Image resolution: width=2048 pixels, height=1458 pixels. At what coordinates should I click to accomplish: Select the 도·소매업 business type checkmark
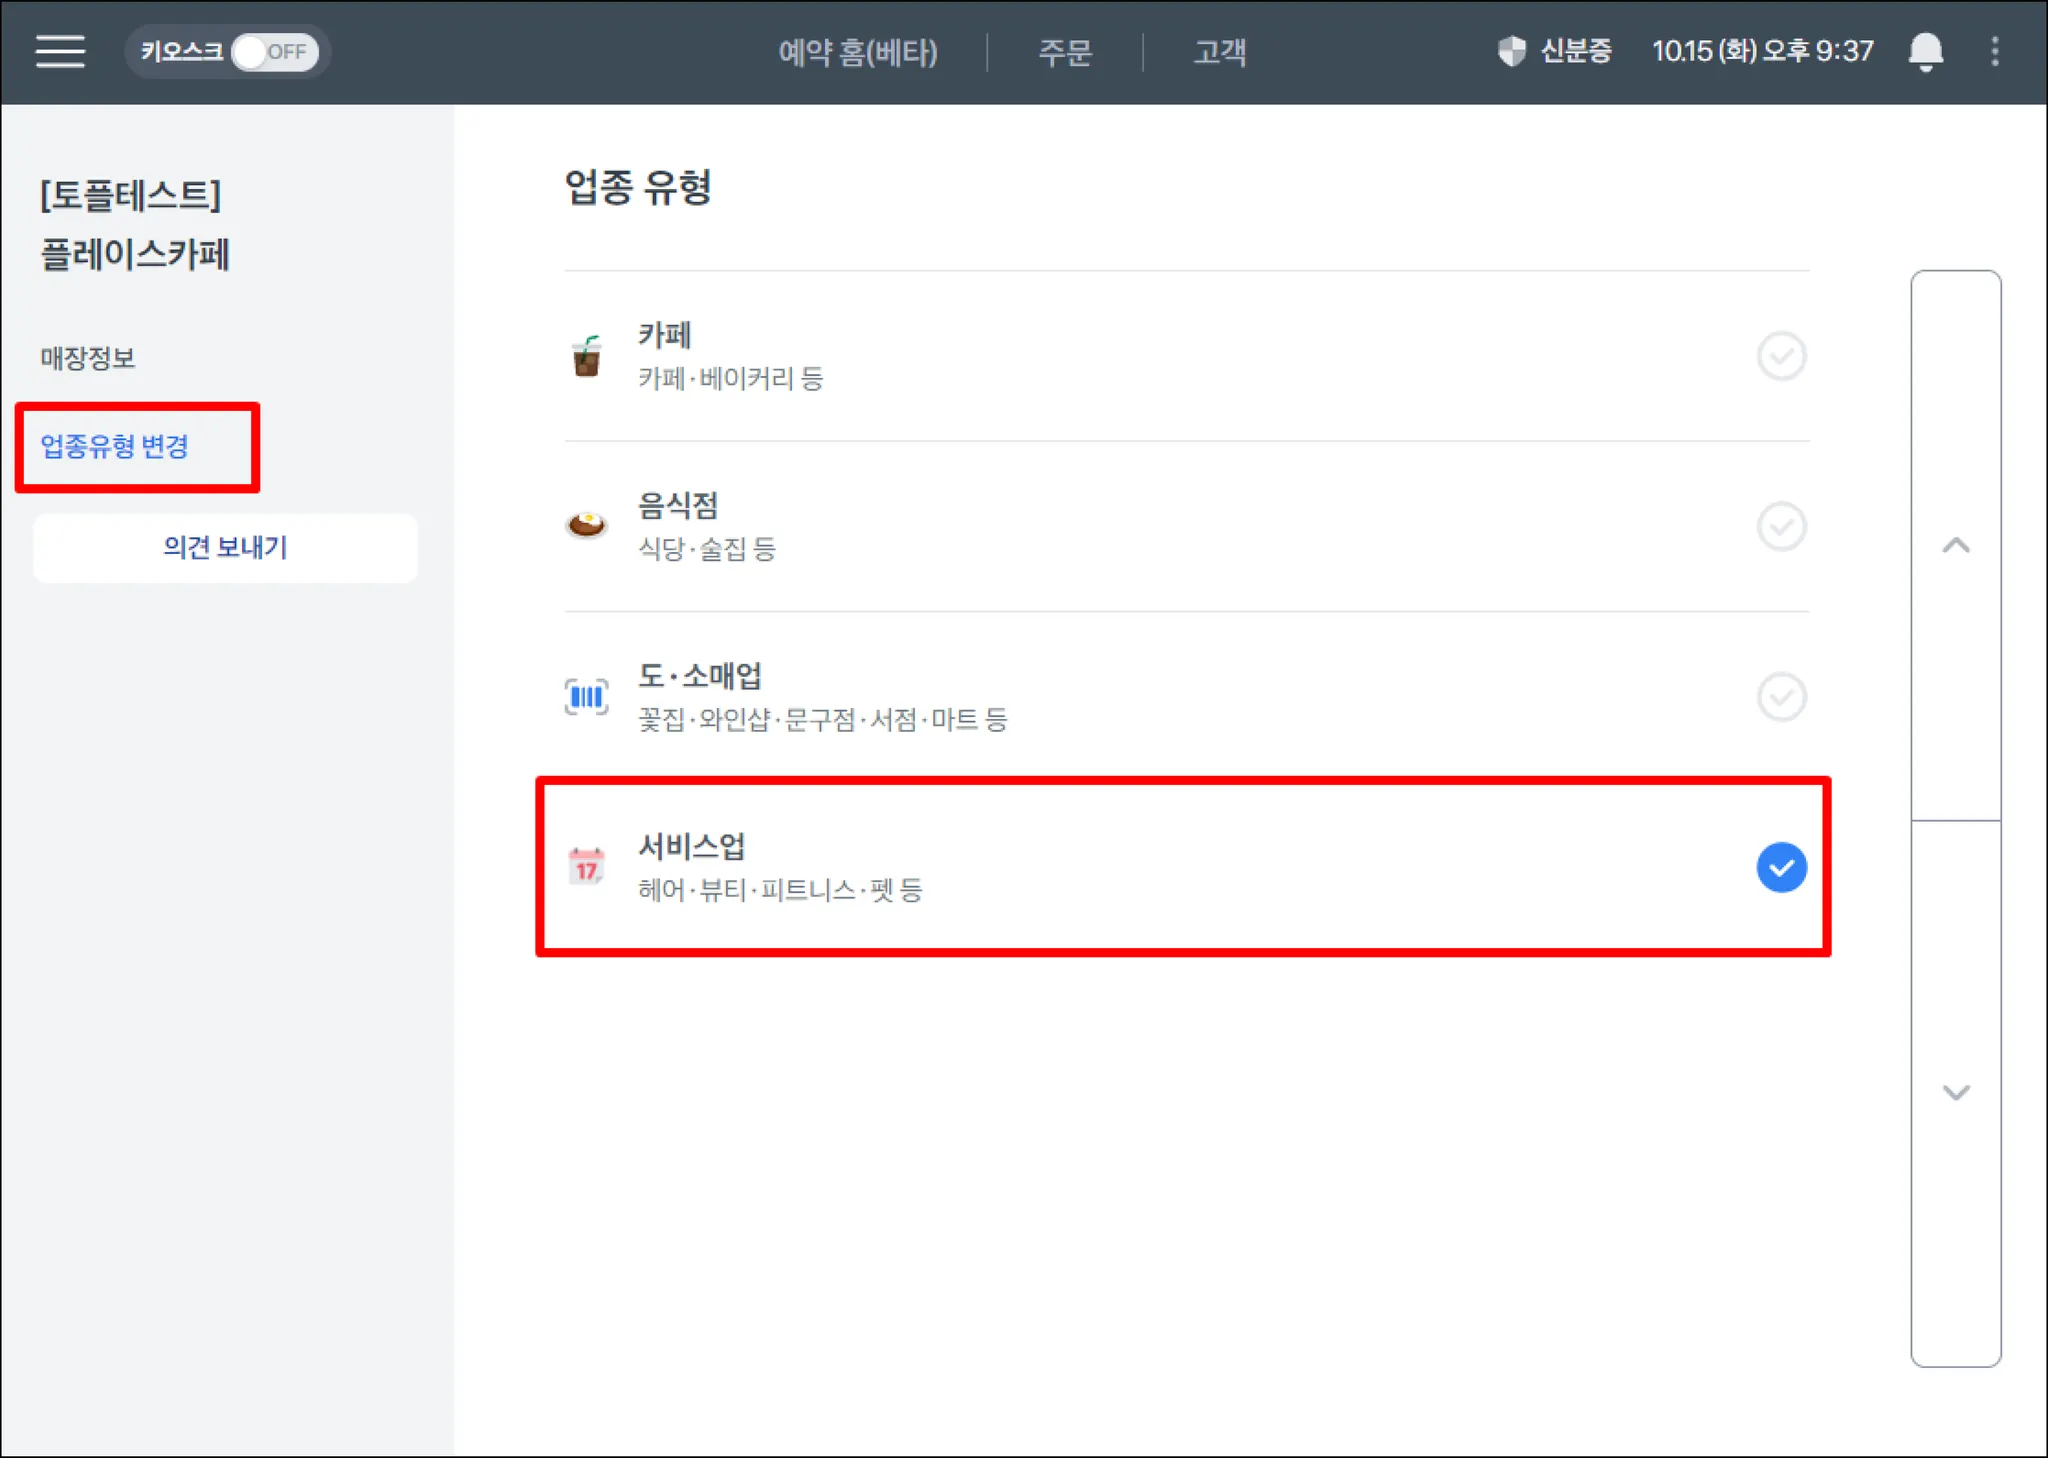(1781, 697)
